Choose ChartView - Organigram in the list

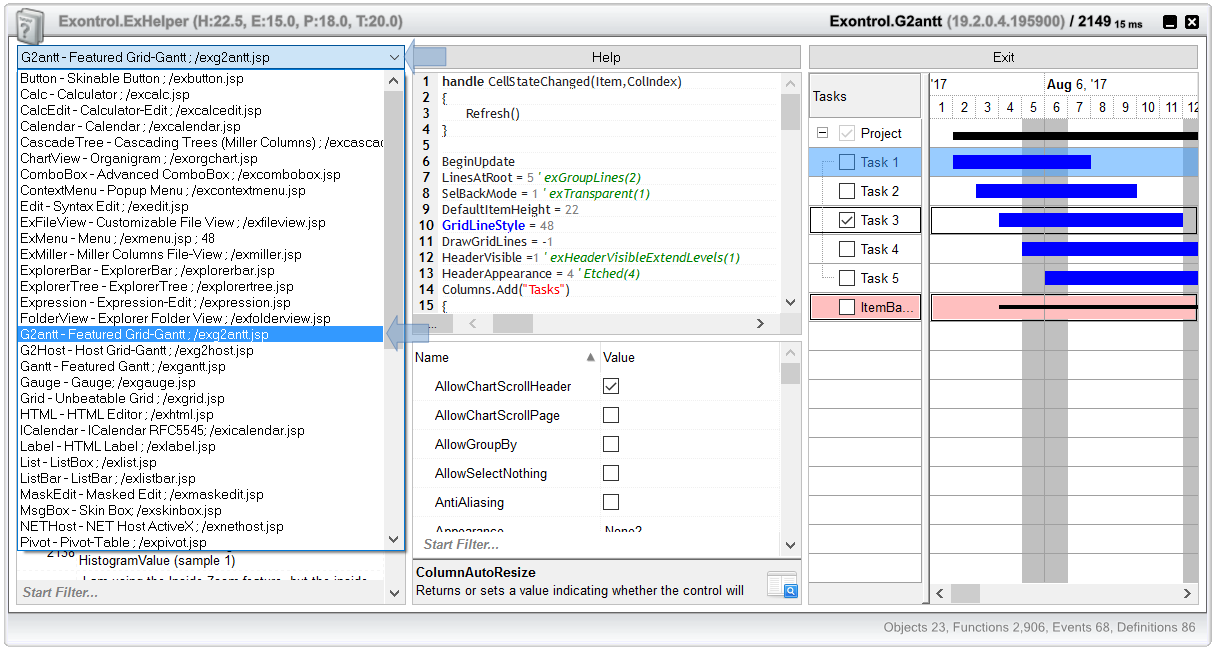[x=139, y=158]
